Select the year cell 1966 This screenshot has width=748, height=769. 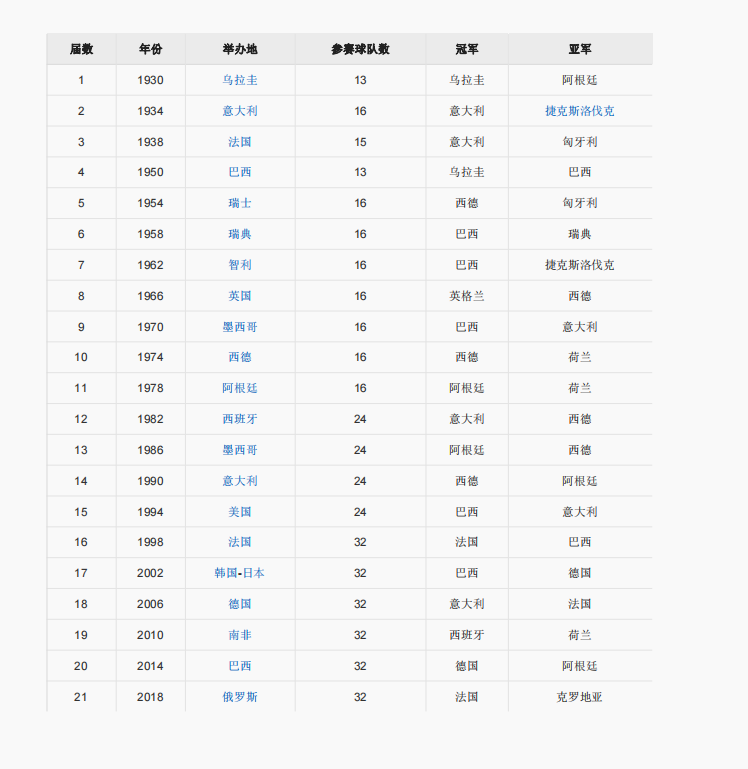[151, 296]
